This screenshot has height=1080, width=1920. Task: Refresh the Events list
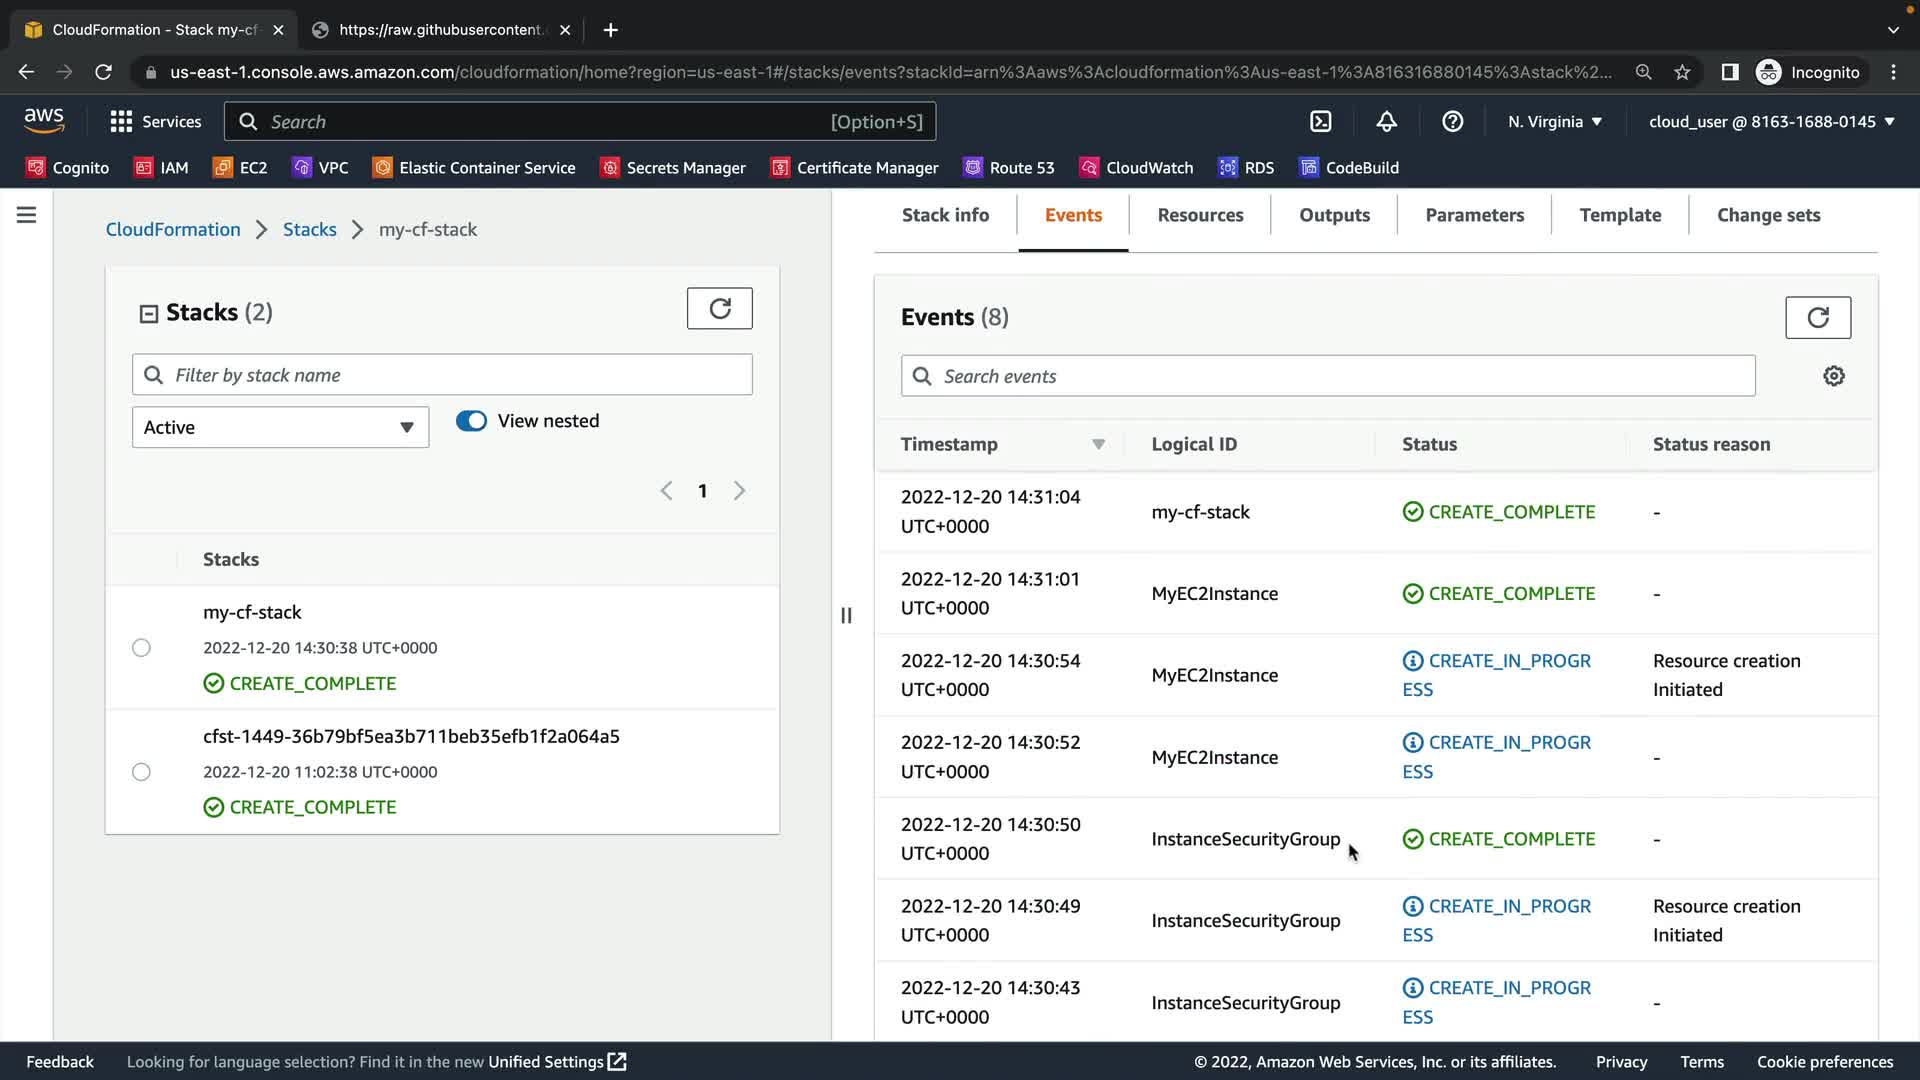1817,317
